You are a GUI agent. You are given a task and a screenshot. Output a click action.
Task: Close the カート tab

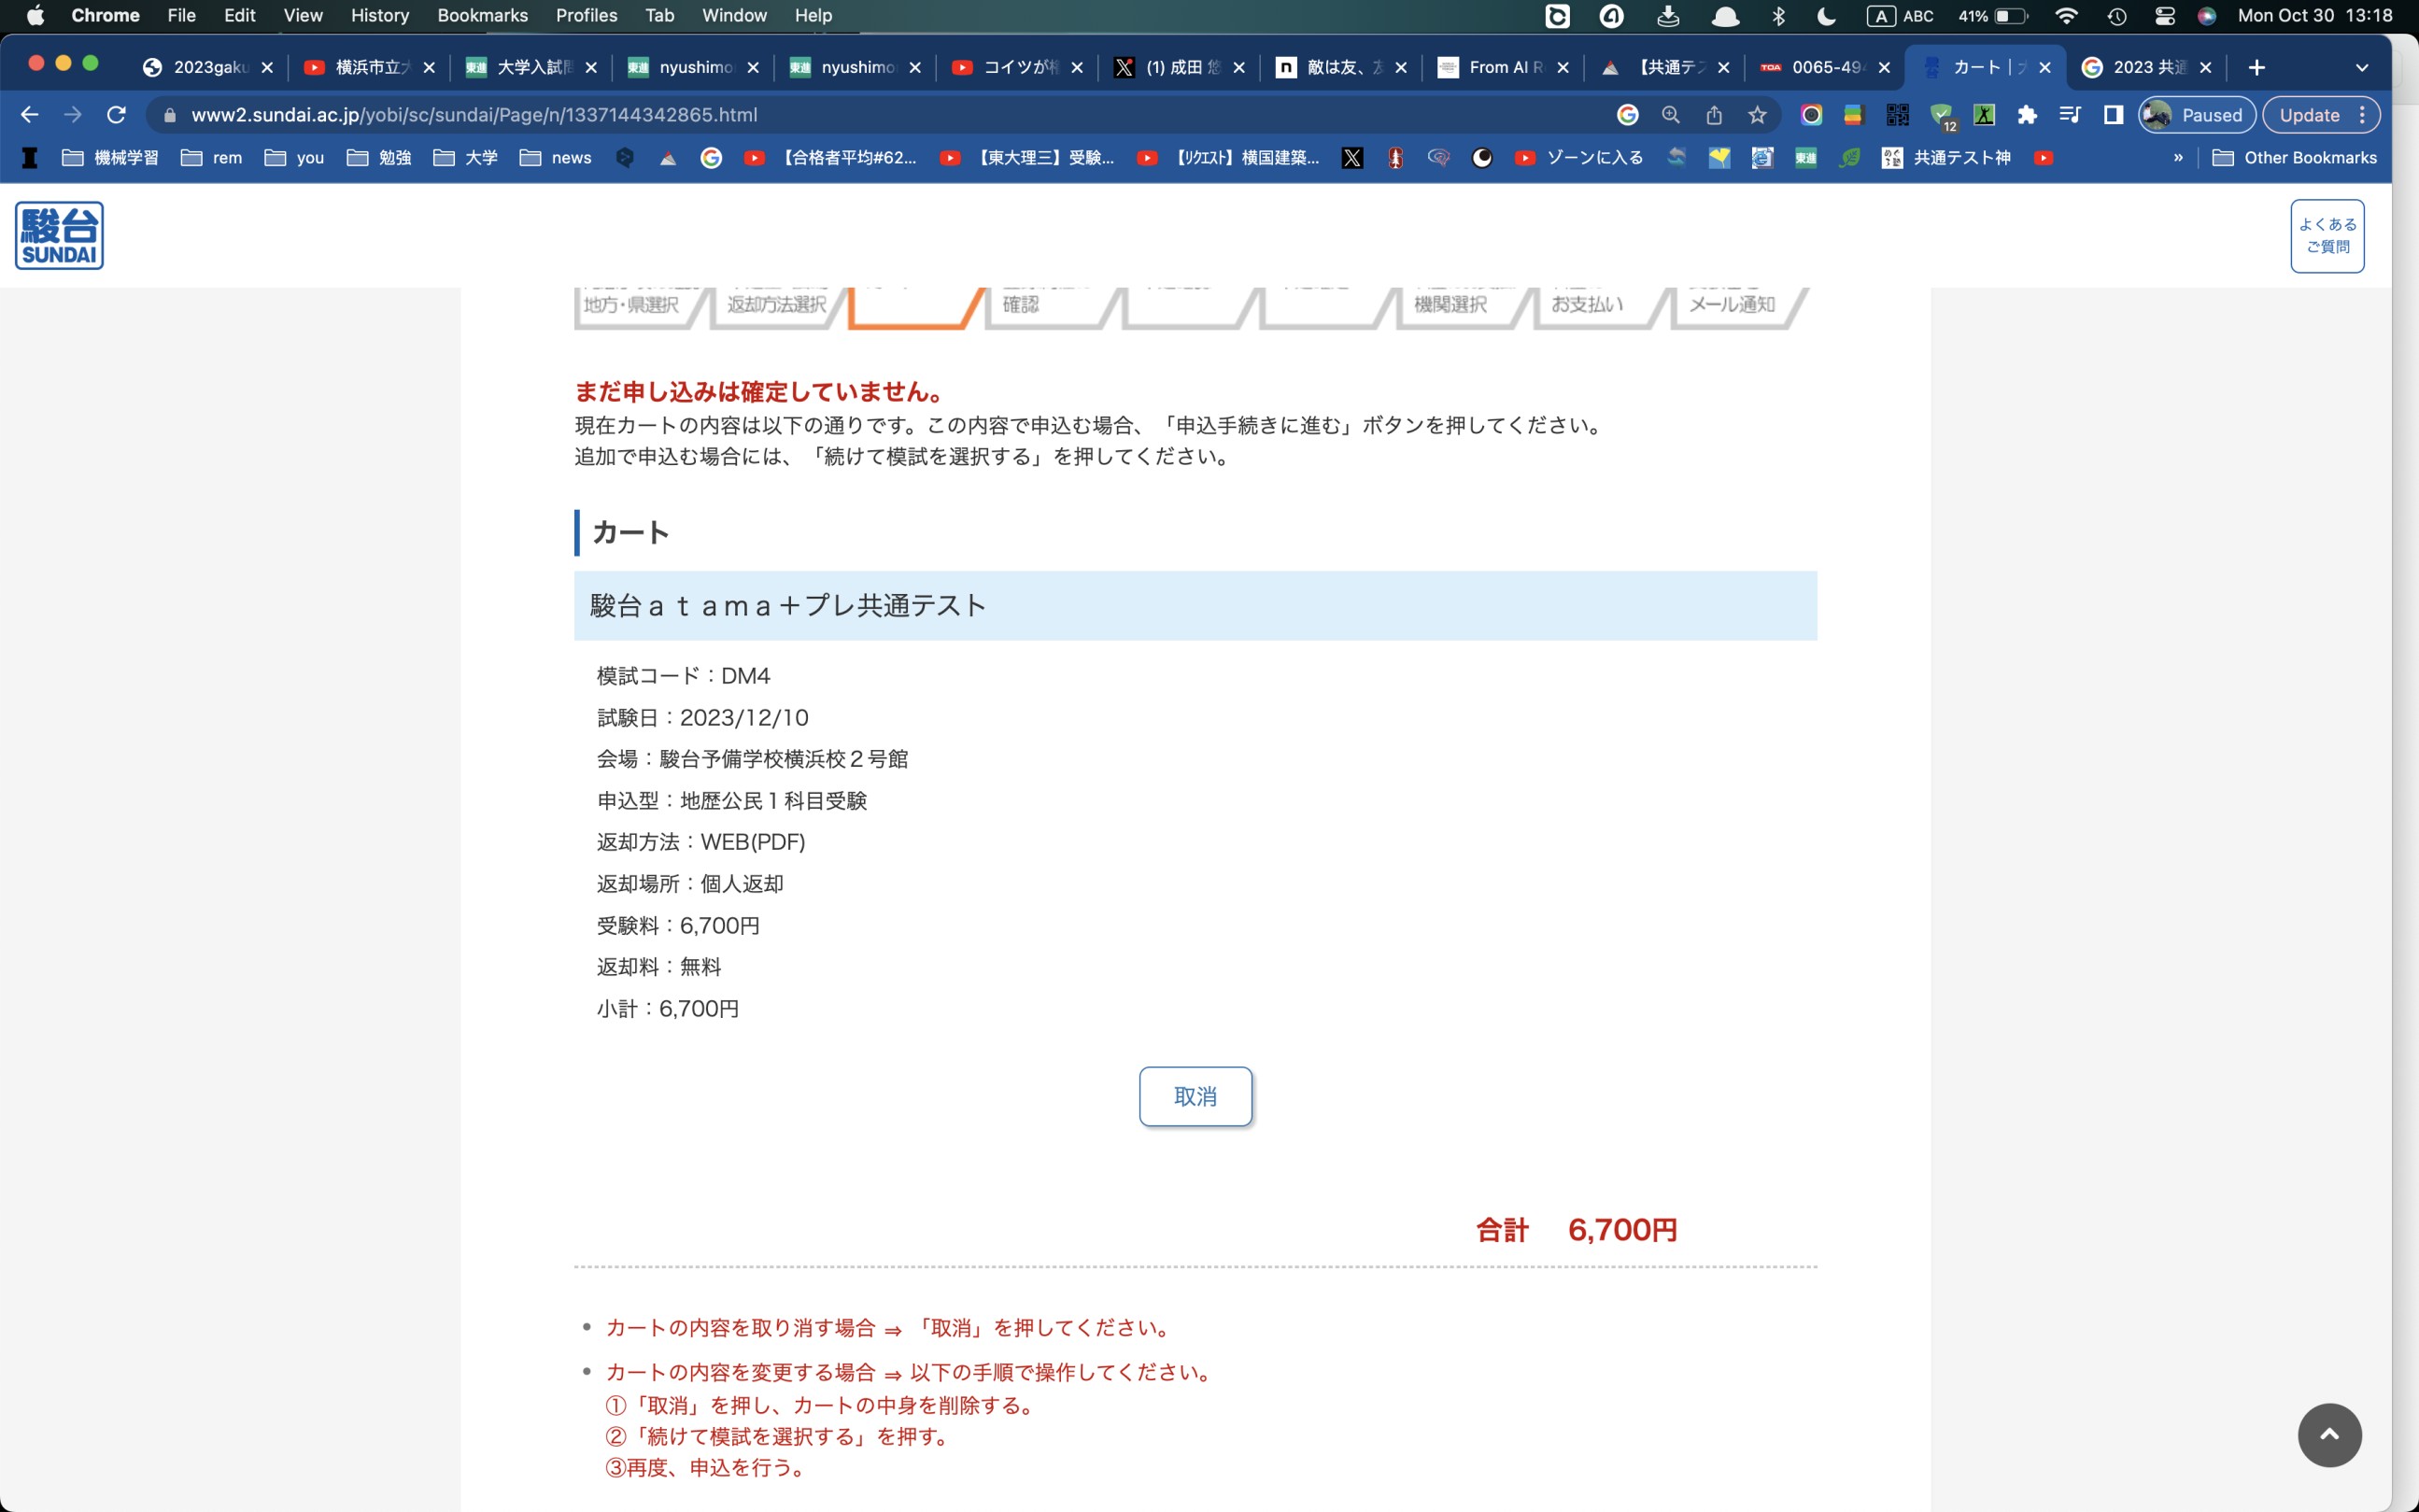pyautogui.click(x=2045, y=67)
